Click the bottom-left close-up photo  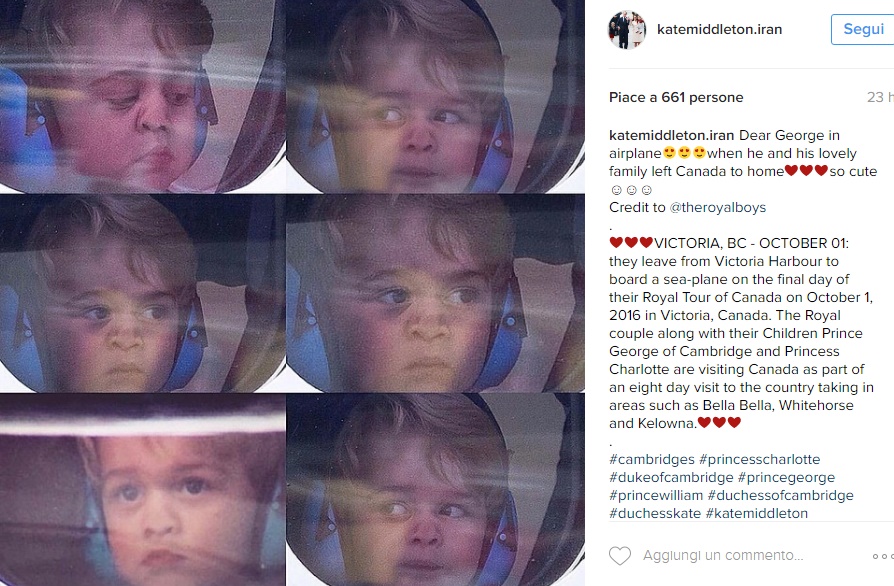point(143,490)
